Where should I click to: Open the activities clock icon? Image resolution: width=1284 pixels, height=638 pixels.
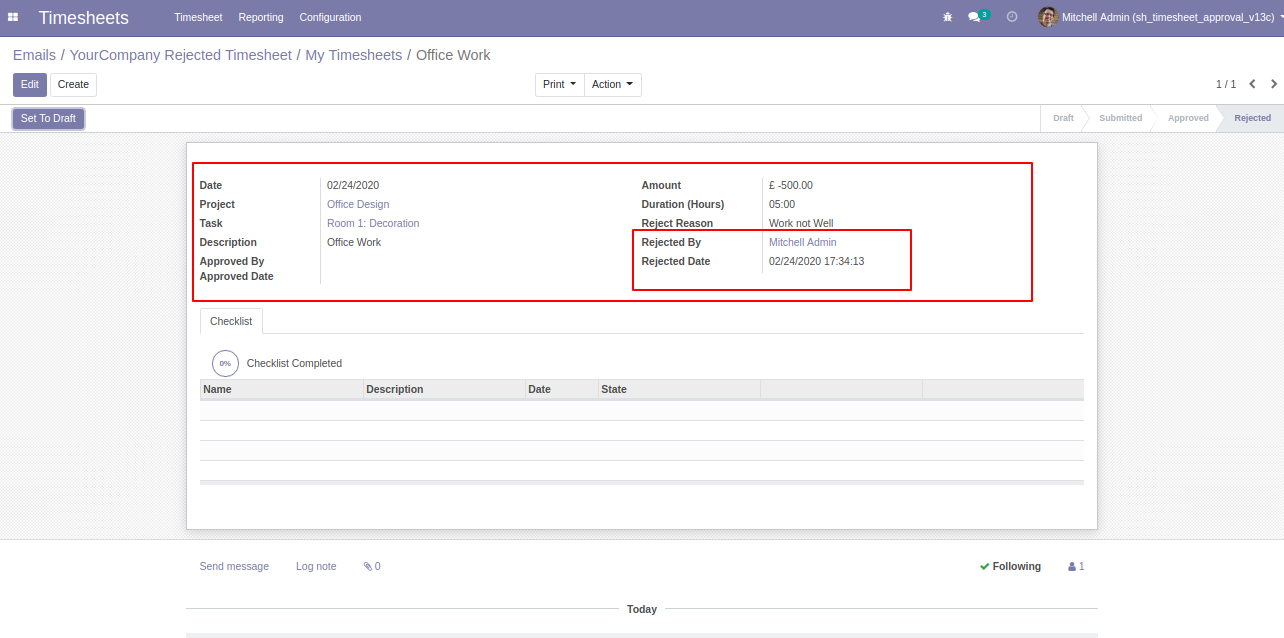pos(1012,17)
